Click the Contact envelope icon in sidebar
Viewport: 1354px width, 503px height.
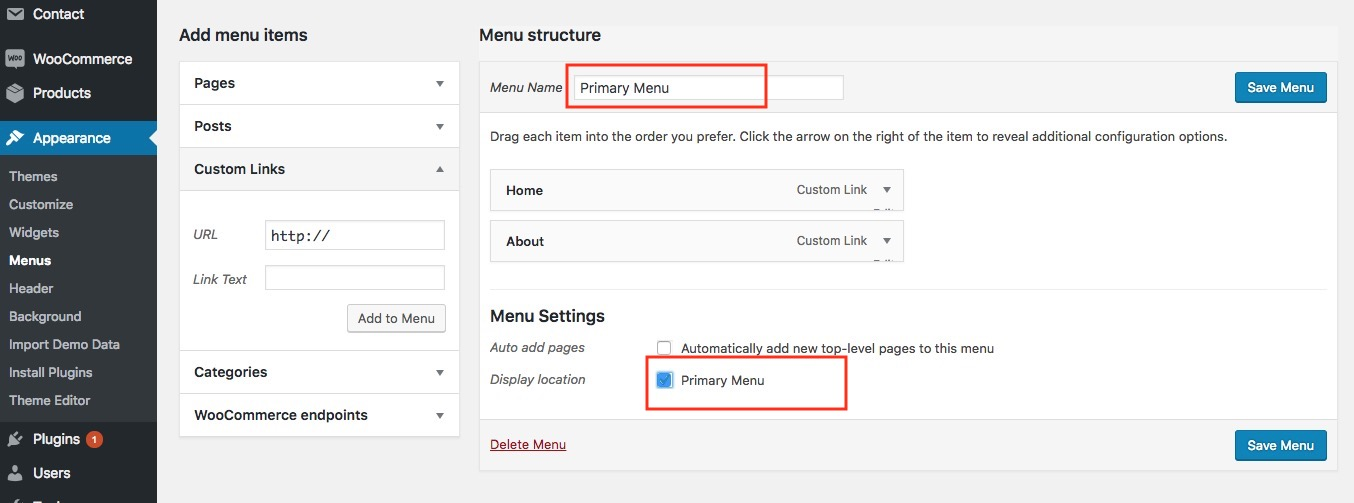pyautogui.click(x=15, y=14)
